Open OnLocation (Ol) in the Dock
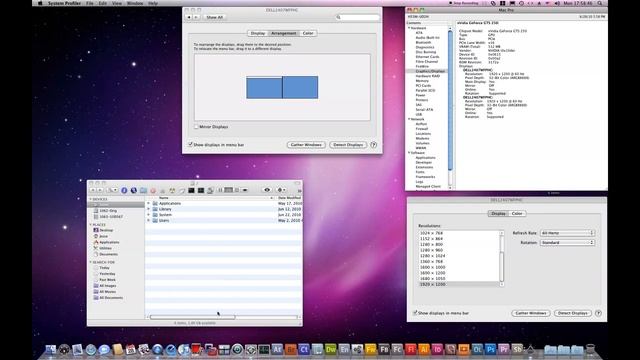 point(477,350)
